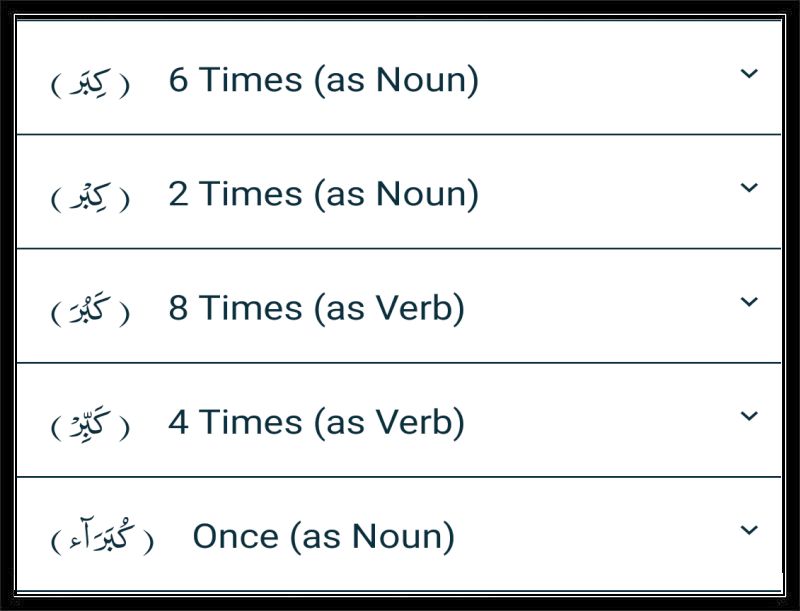800x611 pixels.
Task: Select the '8 Times (as Verb)' text
Action: pyautogui.click(x=316, y=309)
